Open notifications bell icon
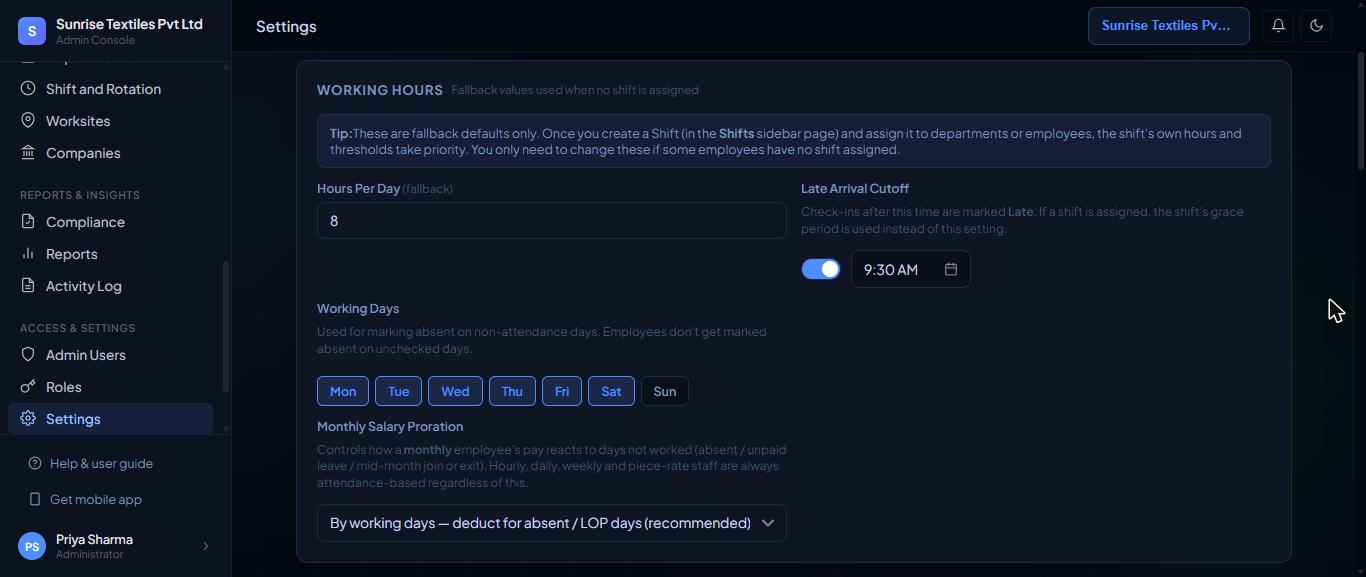The image size is (1366, 577). click(1278, 26)
